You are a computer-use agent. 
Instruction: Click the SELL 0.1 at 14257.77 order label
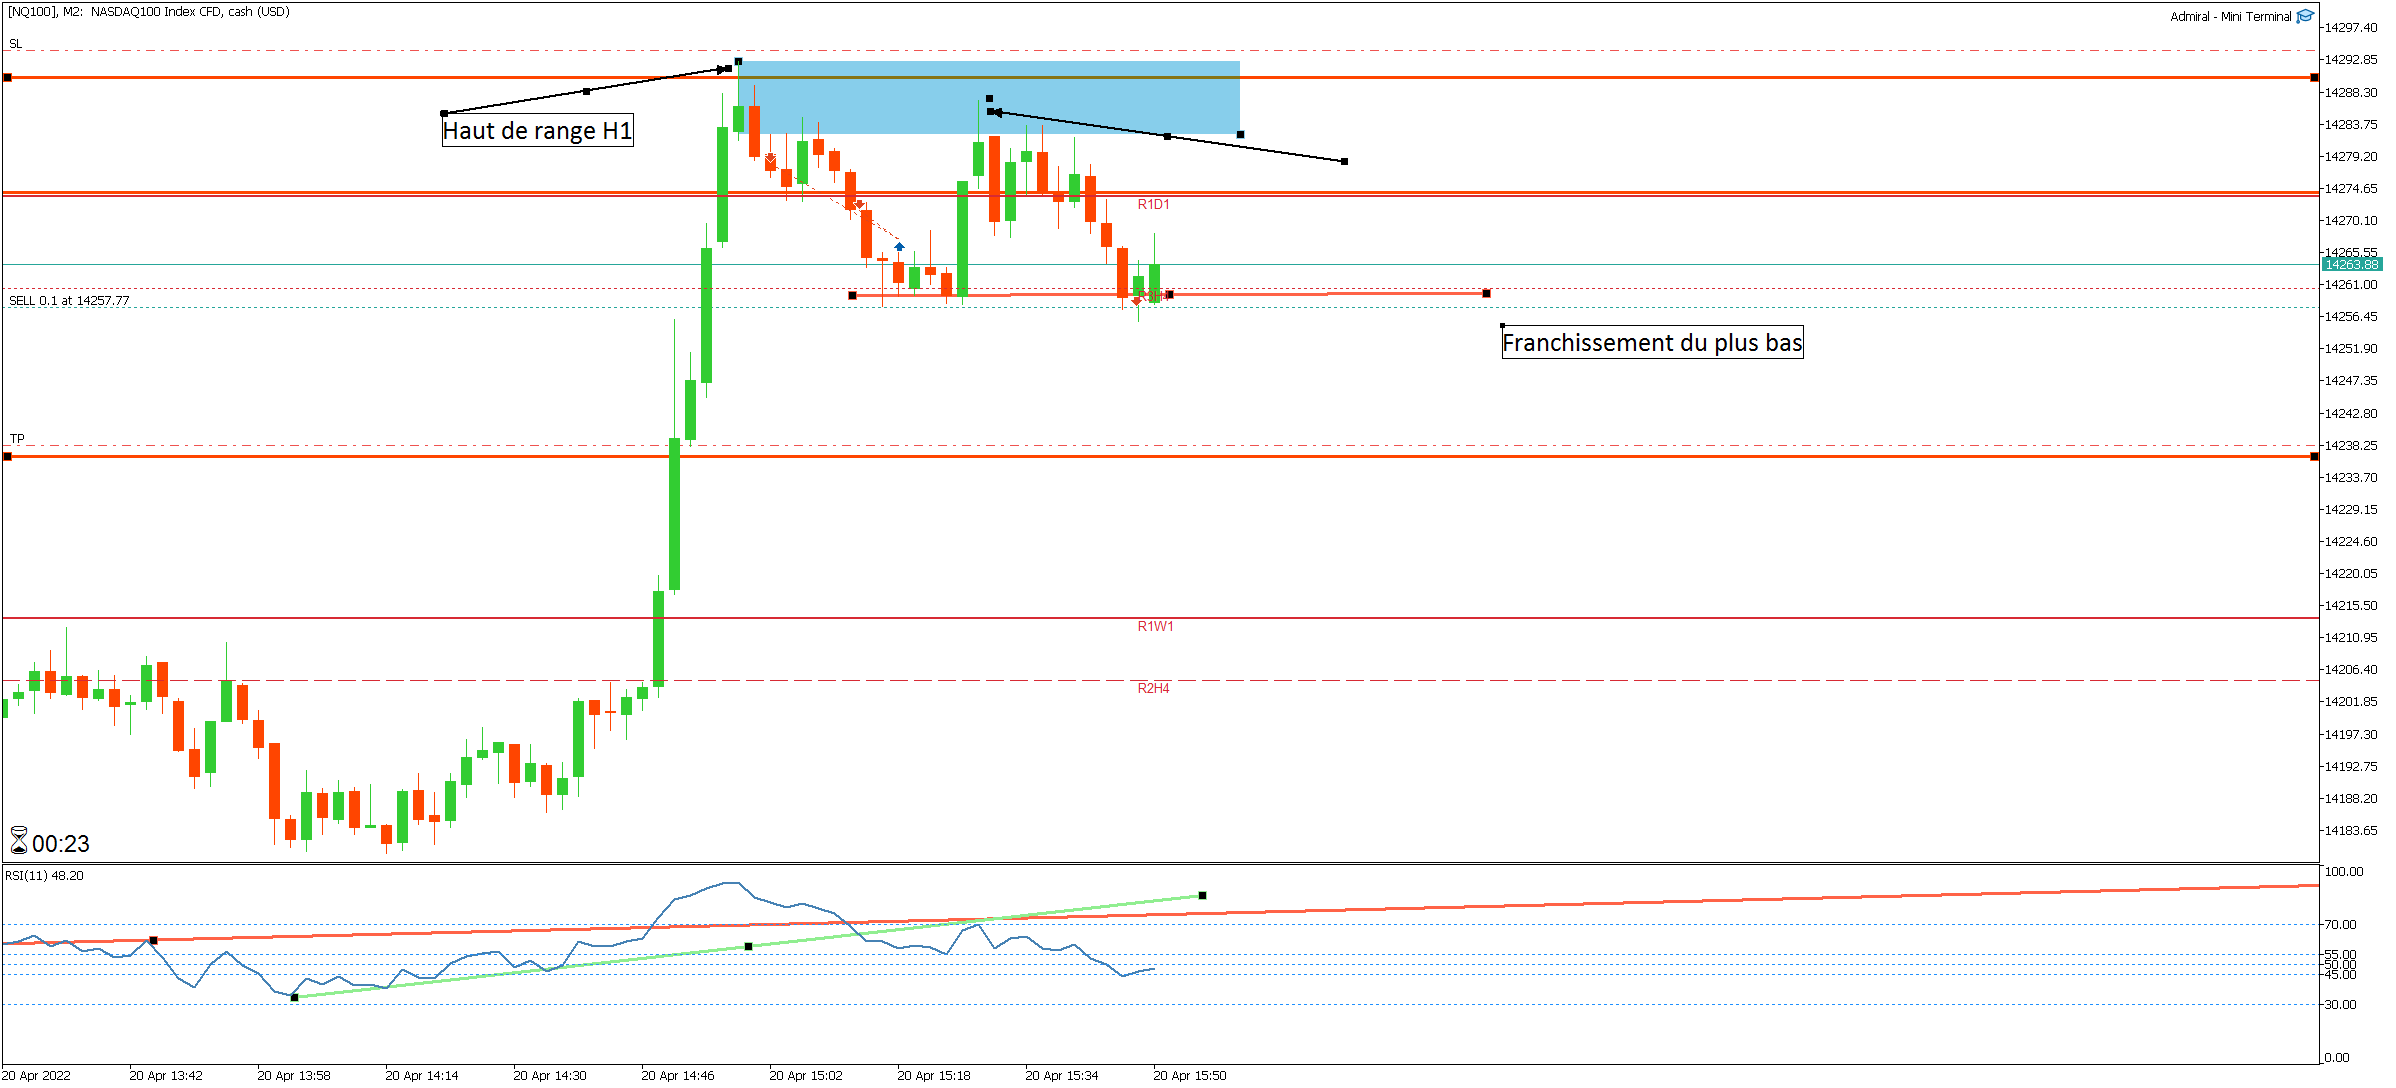click(69, 300)
